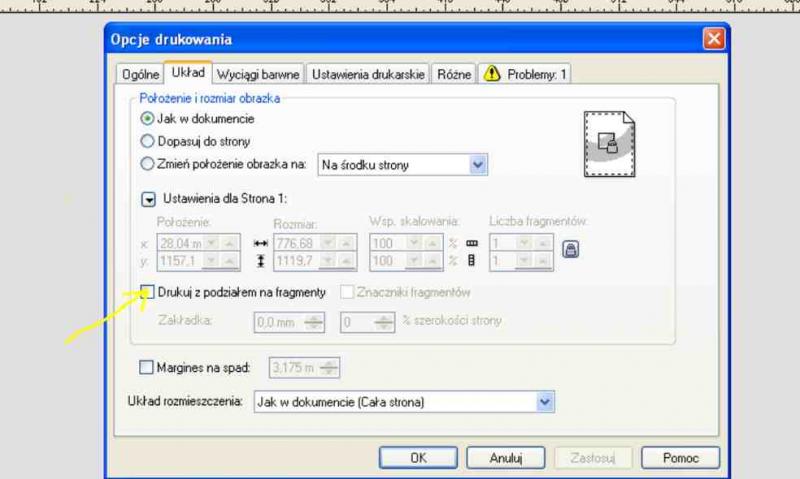Click the page preview icon with lock
This screenshot has height=479, width=800.
point(609,142)
